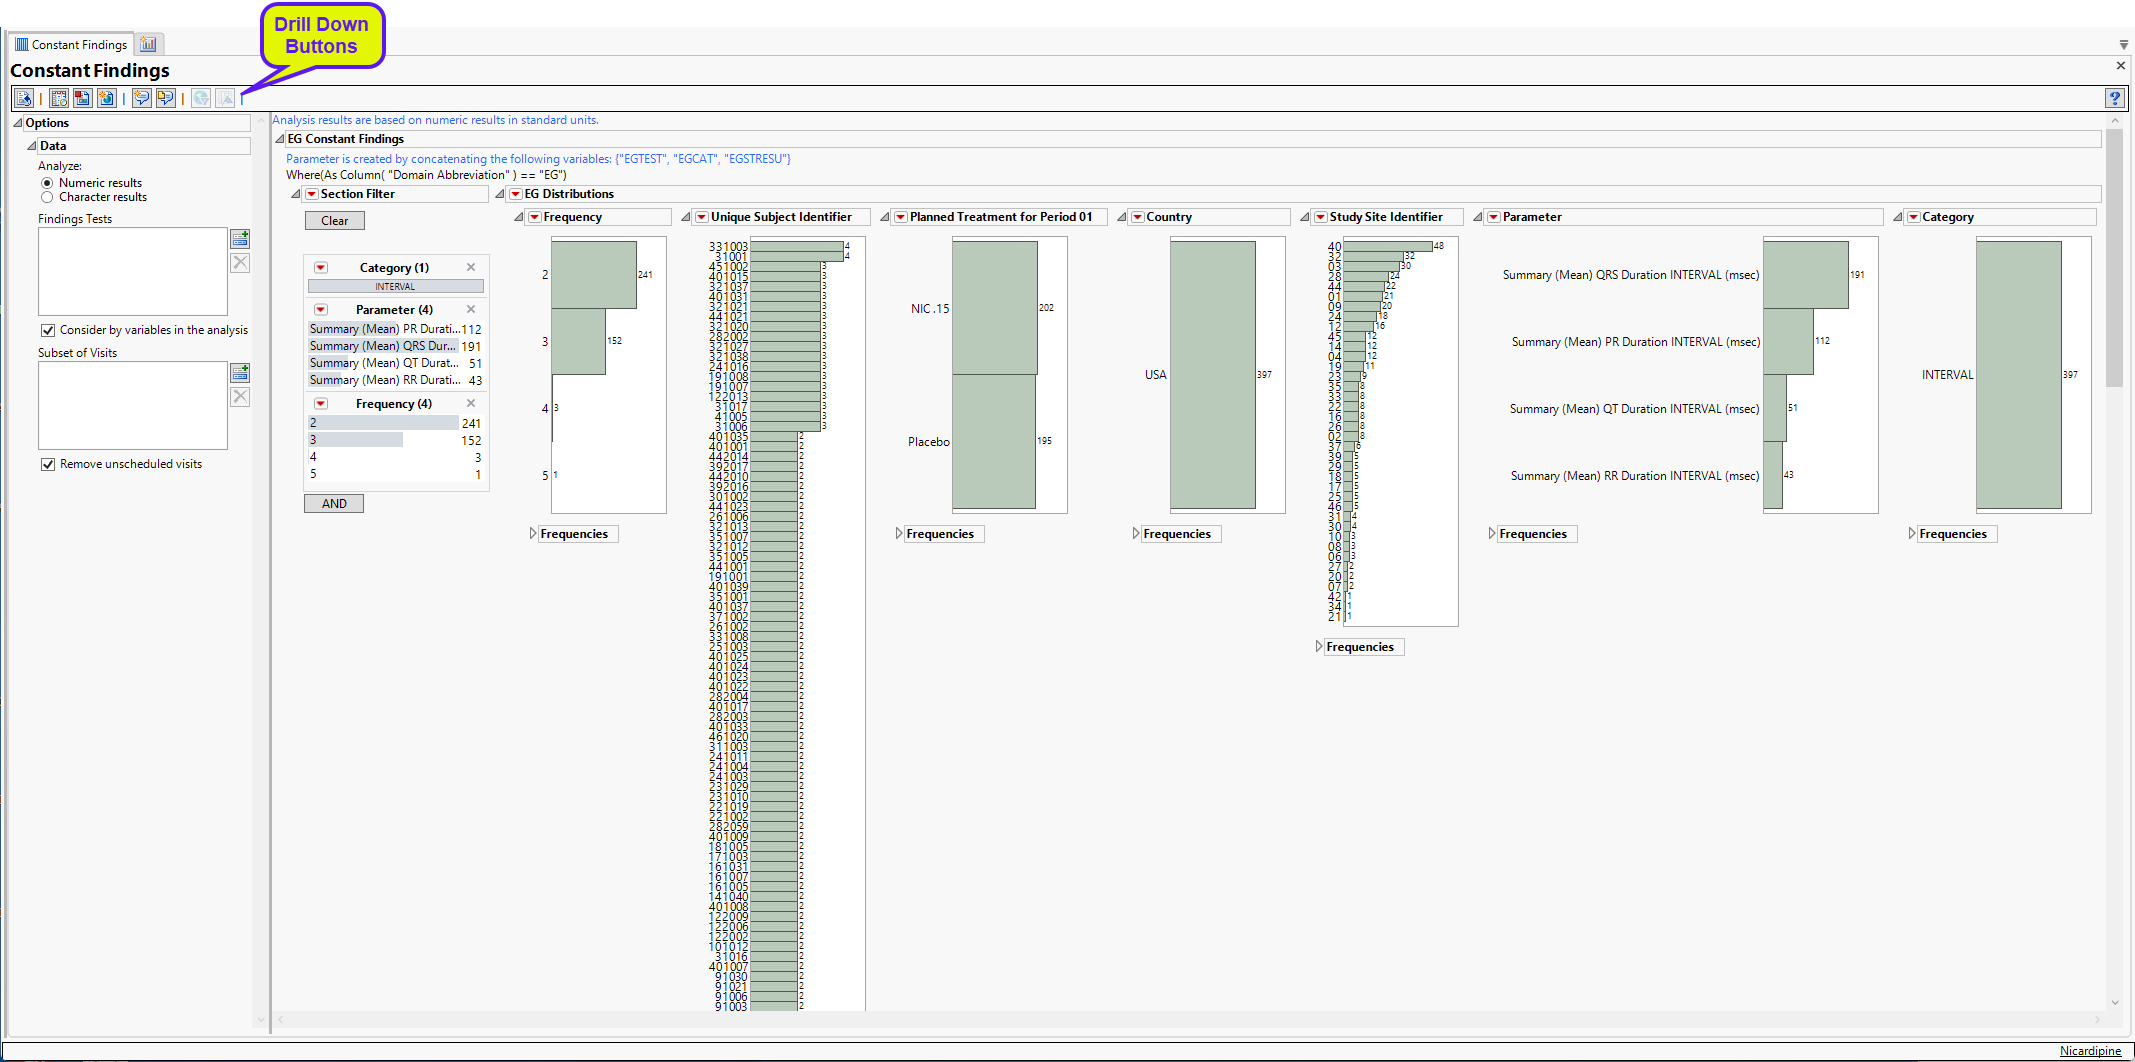The image size is (2135, 1062).
Task: Add items to Findings Tests list
Action: coord(240,239)
